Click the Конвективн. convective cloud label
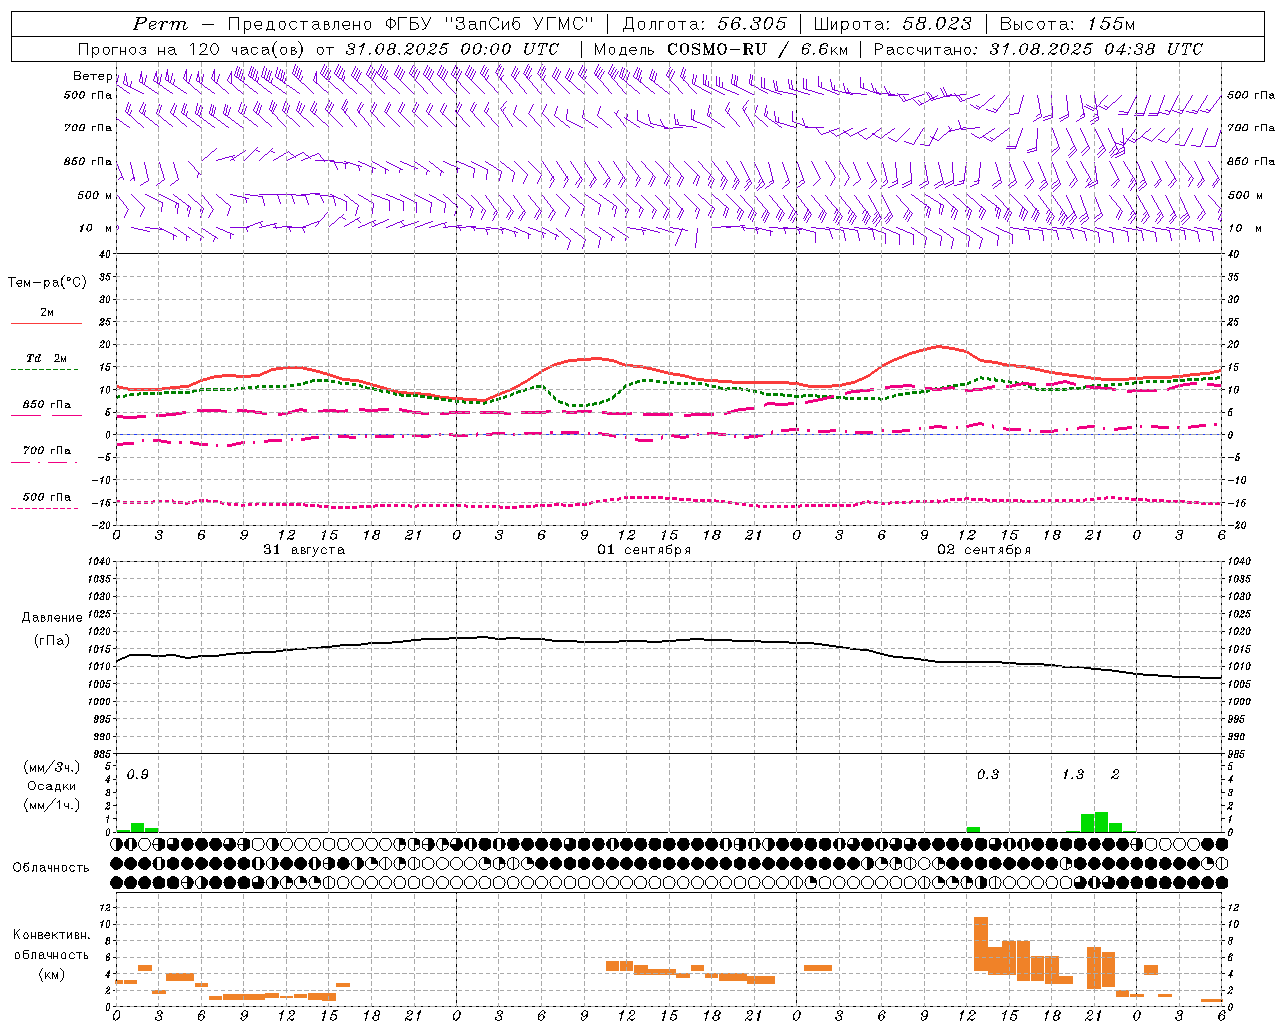The width and height of the screenshot is (1280, 1024). [51, 935]
